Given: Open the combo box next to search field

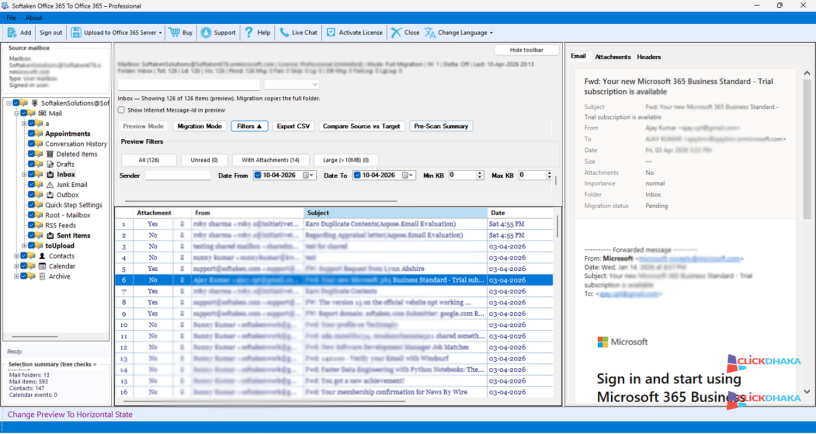Looking at the screenshot, I should [x=291, y=84].
